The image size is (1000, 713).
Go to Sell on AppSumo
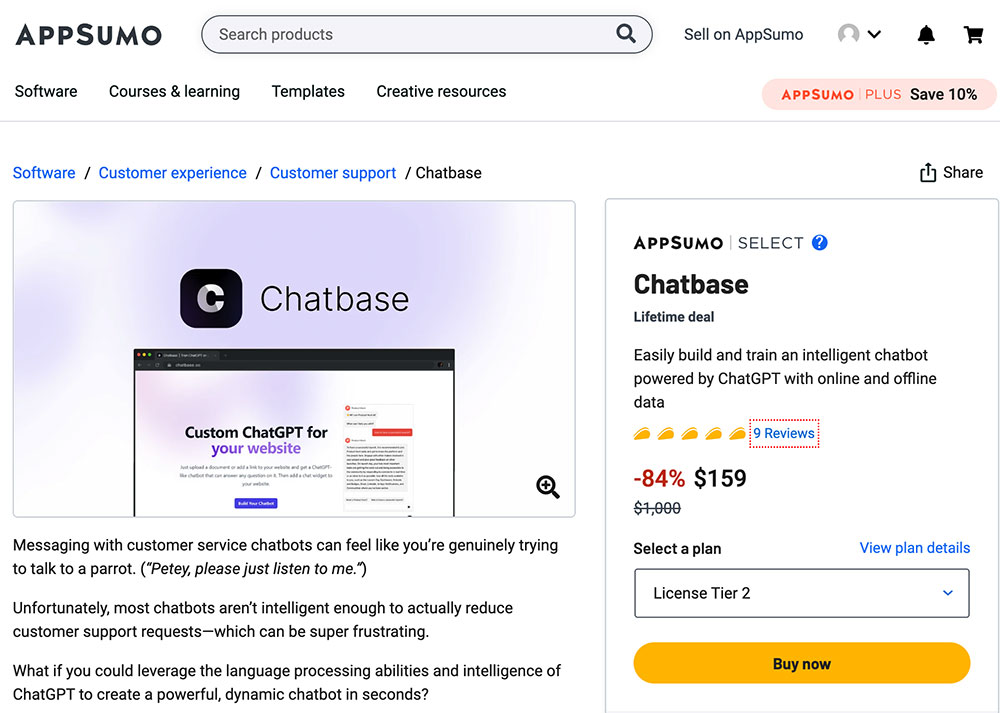743,34
